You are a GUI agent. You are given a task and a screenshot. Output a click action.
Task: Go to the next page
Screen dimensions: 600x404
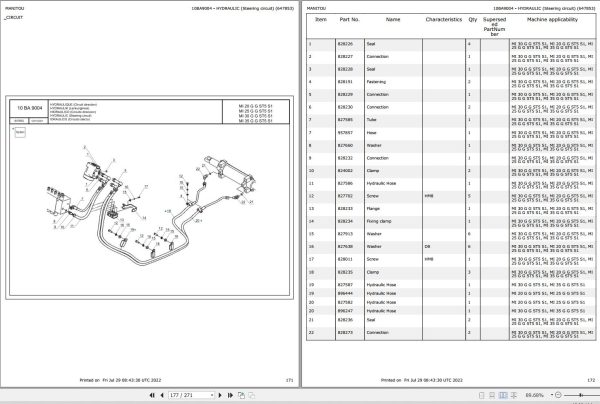220,395
